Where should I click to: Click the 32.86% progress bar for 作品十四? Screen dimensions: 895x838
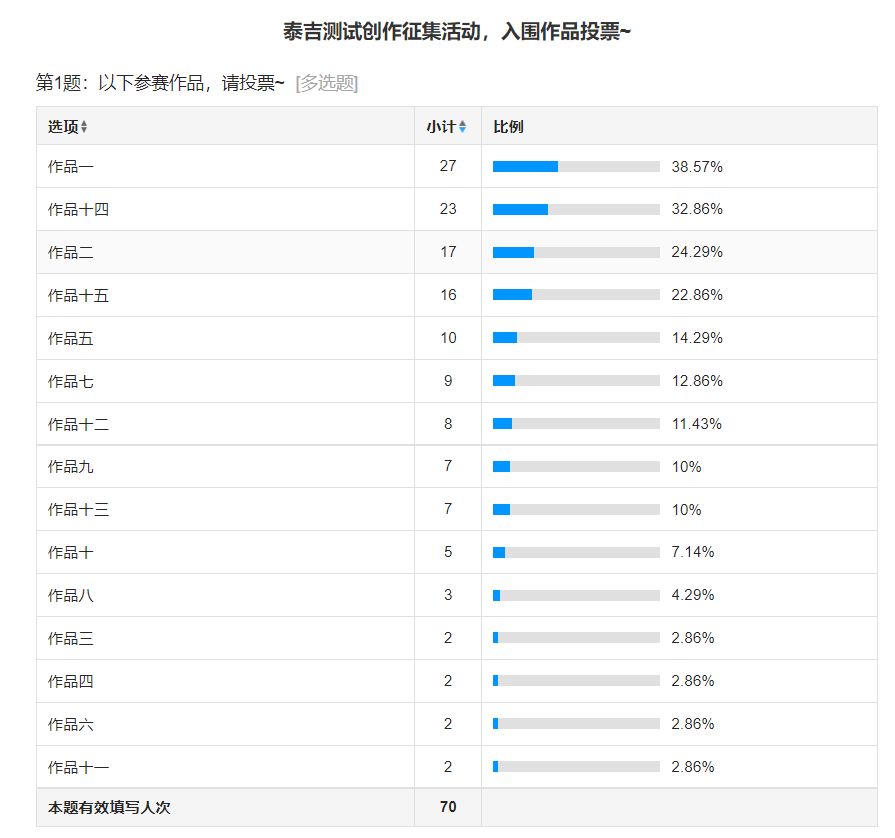pos(576,210)
